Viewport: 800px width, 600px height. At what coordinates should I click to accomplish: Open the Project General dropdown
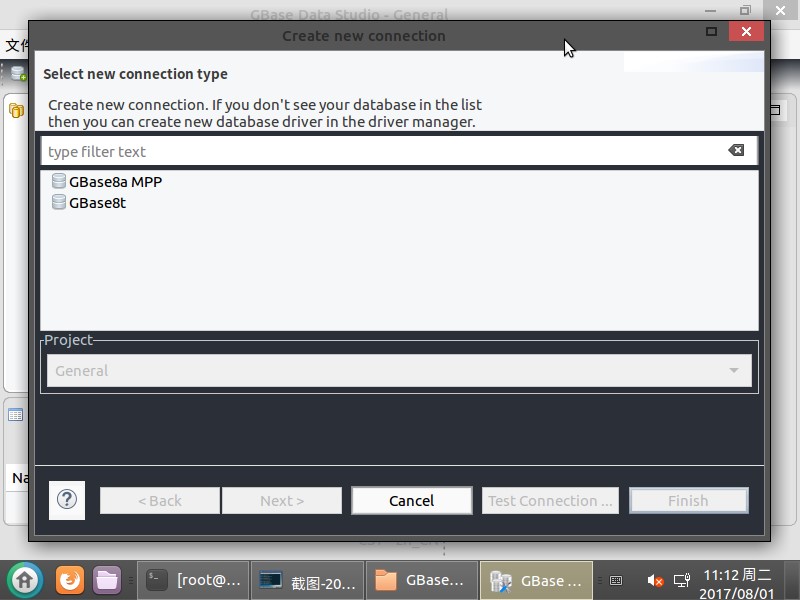tap(399, 370)
